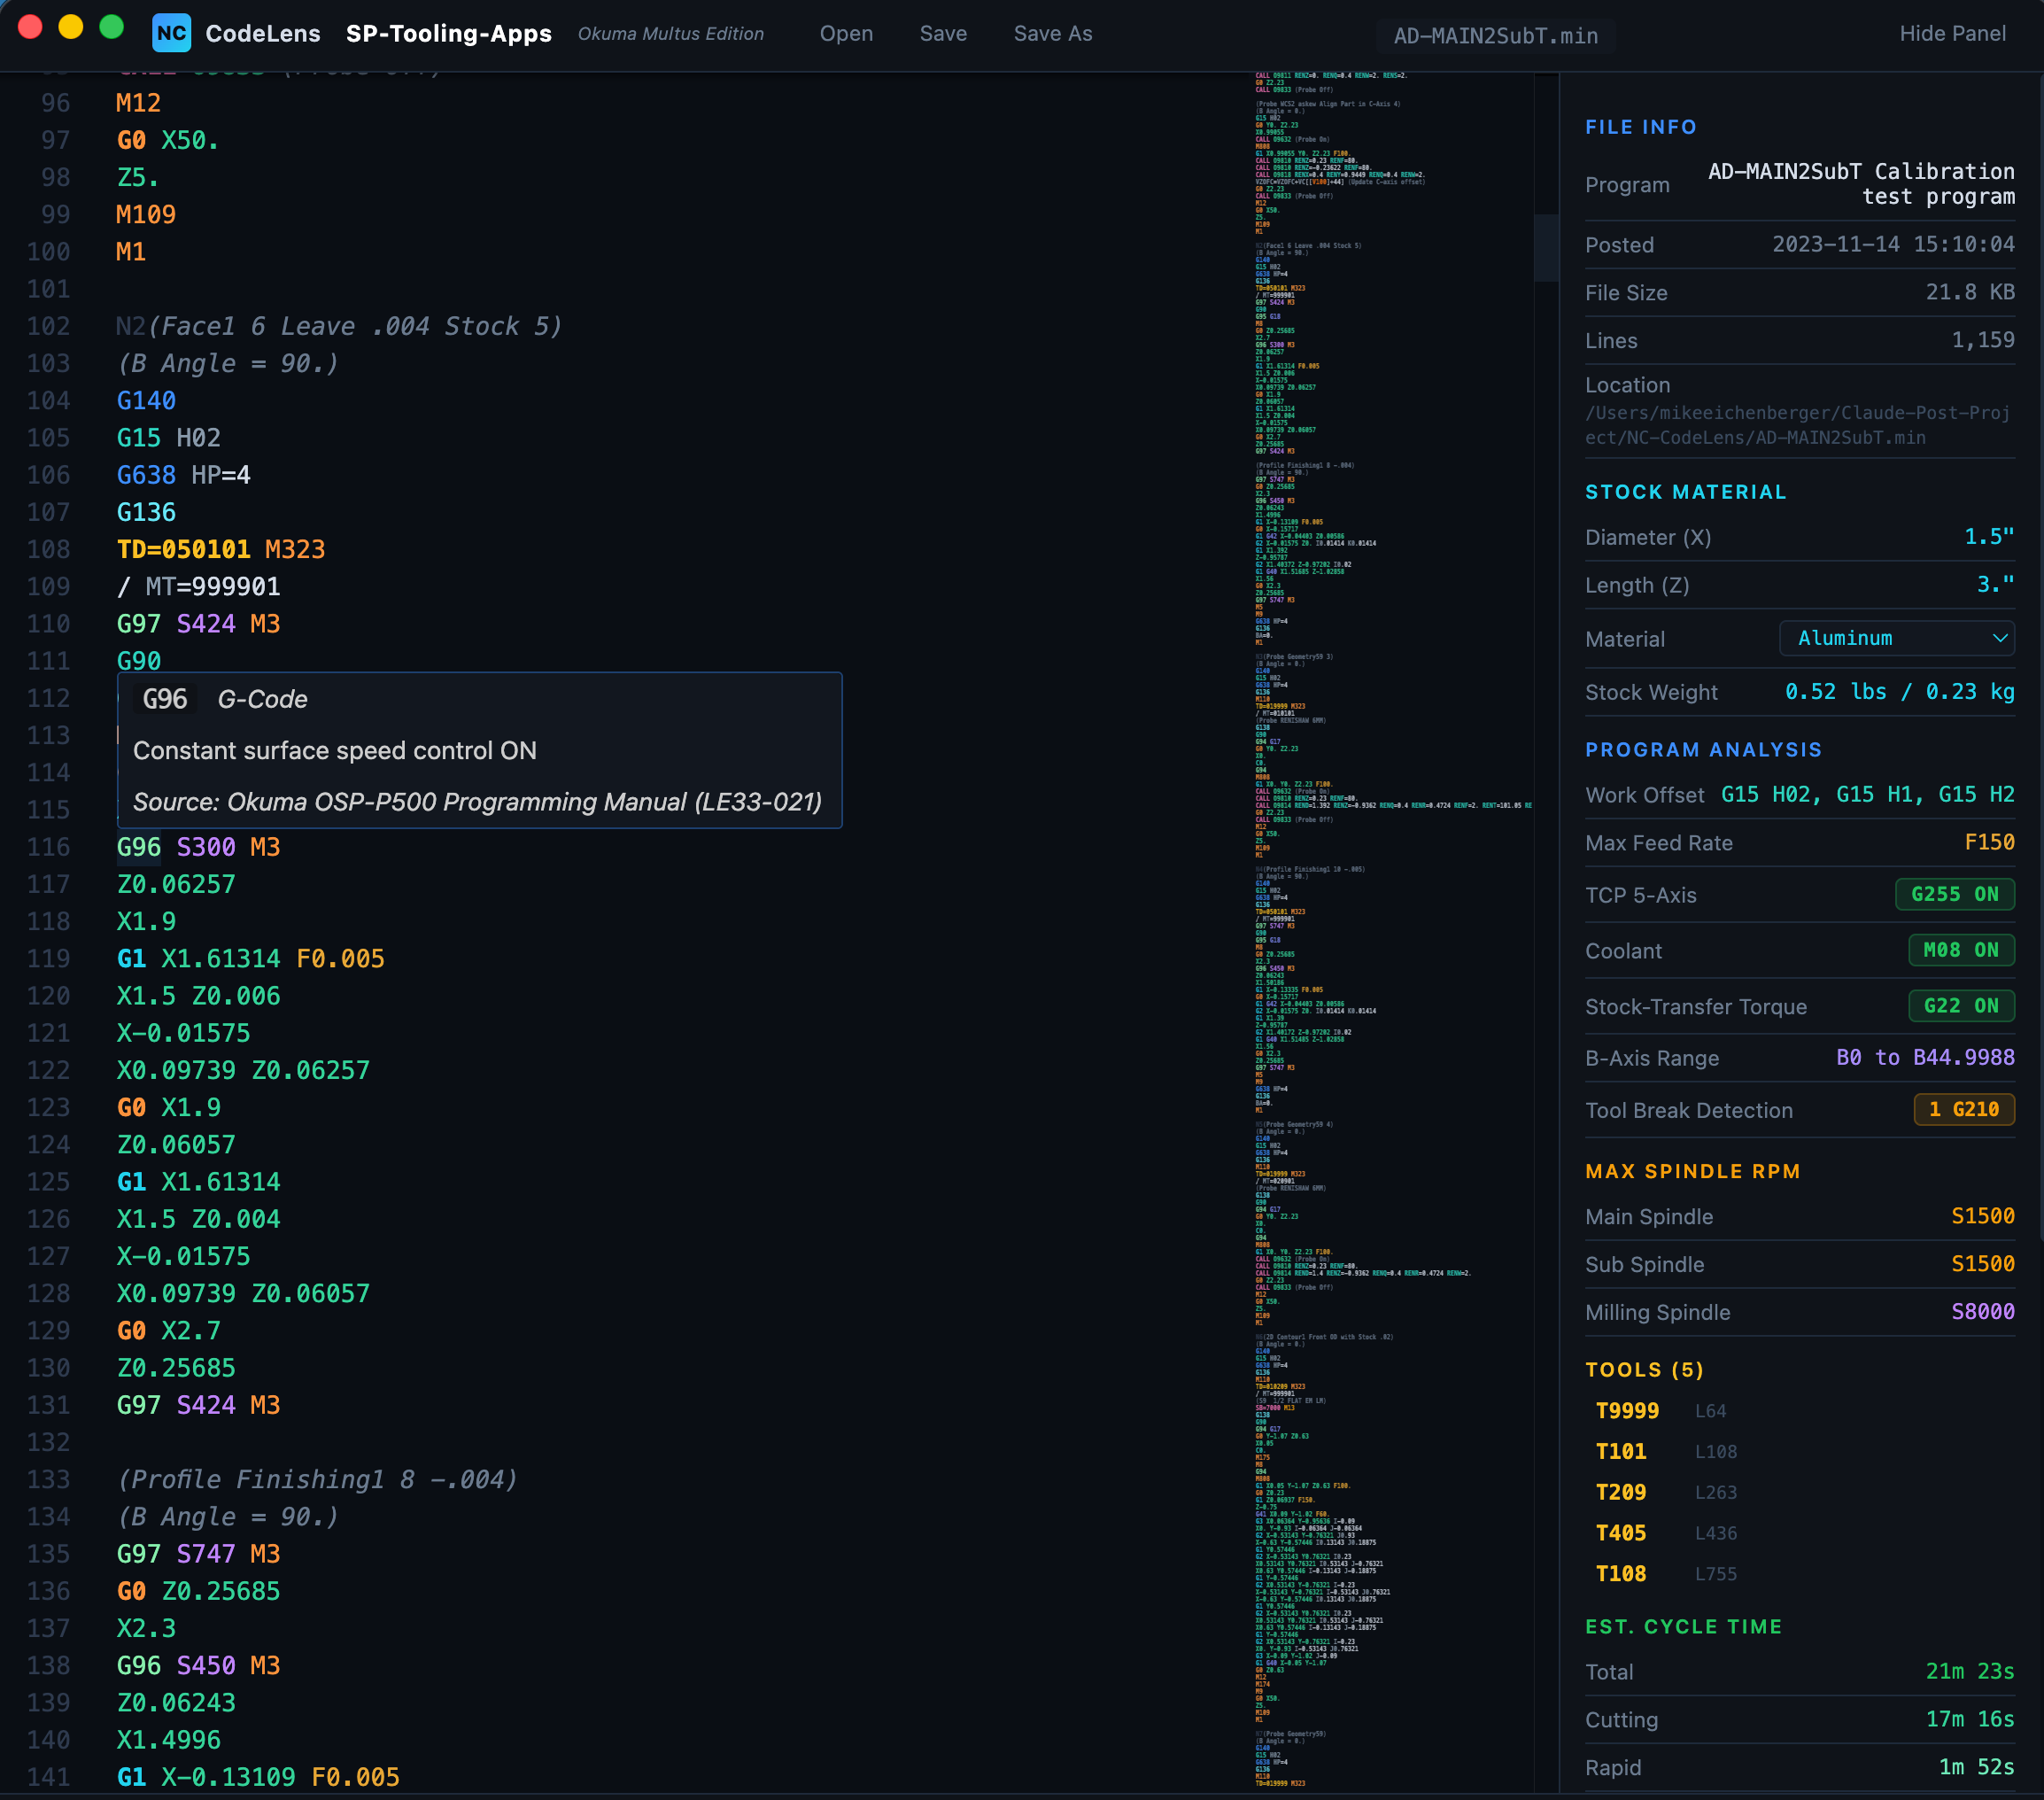Click the G96 tooltip source citation text
The image size is (2044, 1800).
click(477, 802)
